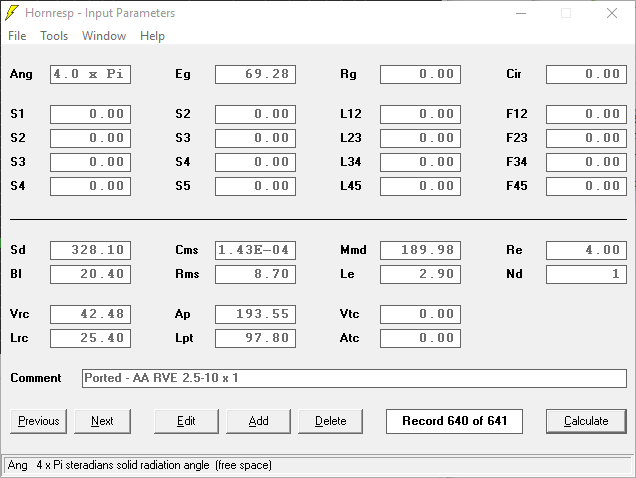Select the Bl field showing 20.40

[90, 274]
